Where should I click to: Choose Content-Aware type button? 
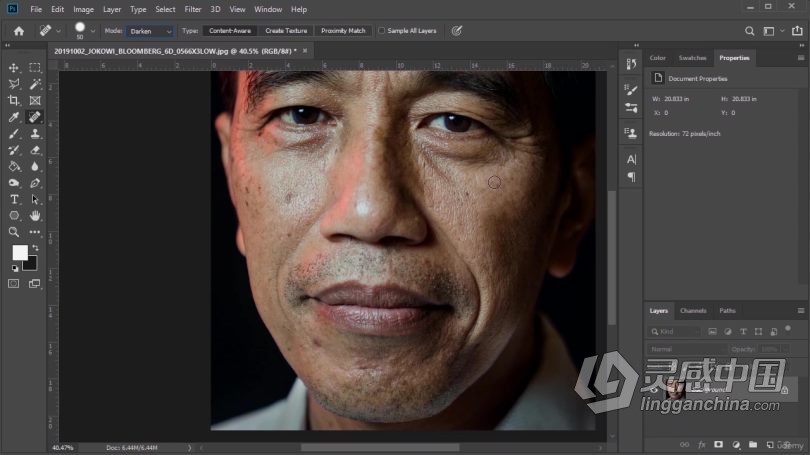click(230, 31)
